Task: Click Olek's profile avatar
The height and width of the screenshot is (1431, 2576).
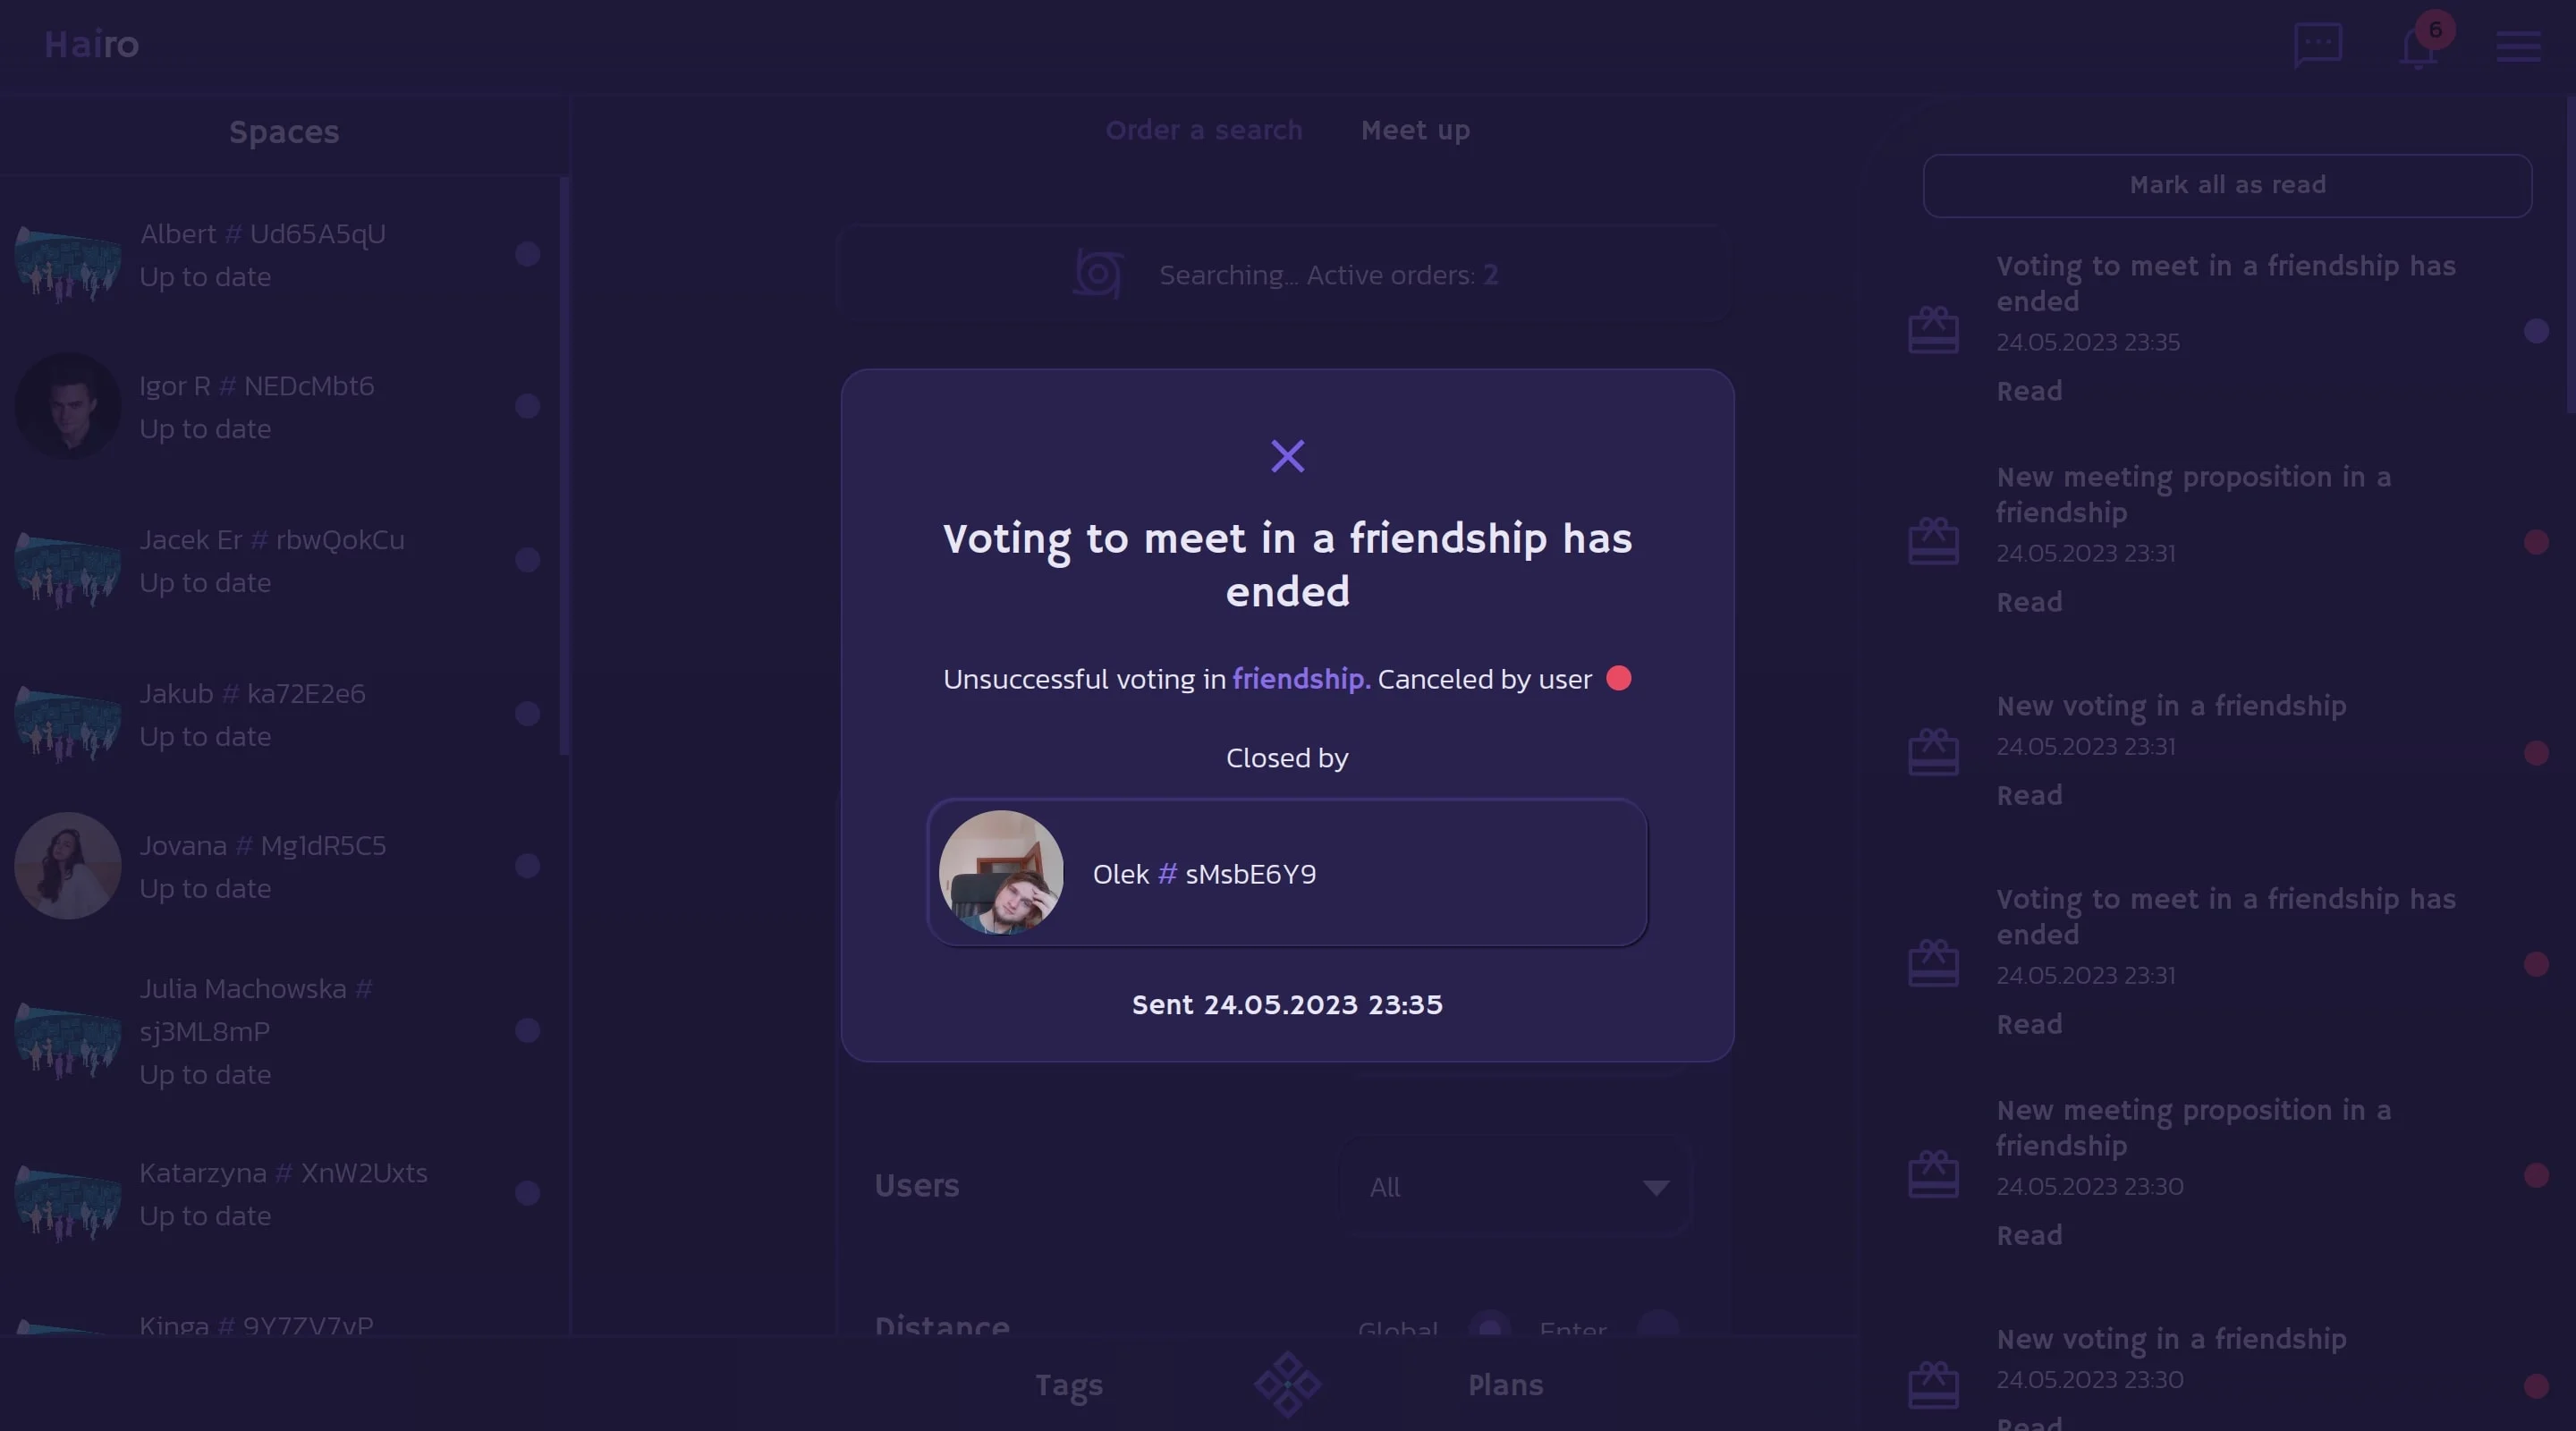Action: [x=1001, y=872]
